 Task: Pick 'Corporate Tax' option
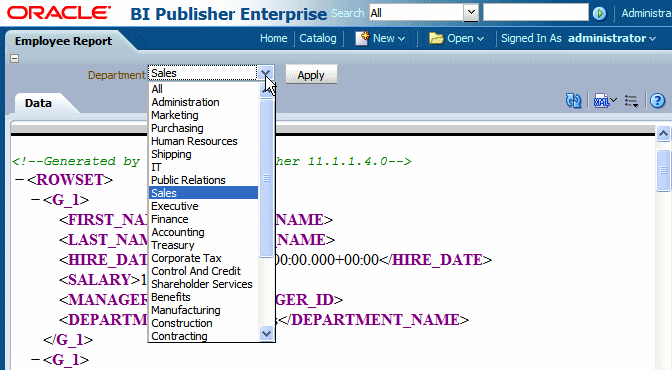click(204, 258)
